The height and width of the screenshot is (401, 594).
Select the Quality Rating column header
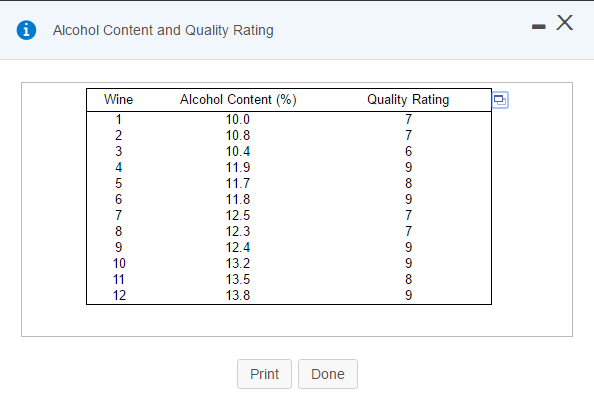tap(408, 100)
